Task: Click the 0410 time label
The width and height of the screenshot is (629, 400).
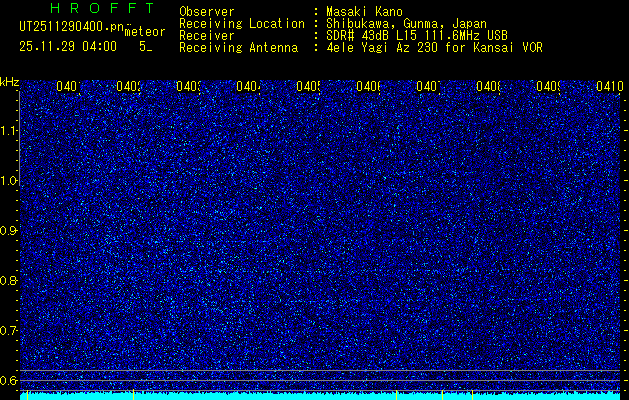Action: coord(609,86)
